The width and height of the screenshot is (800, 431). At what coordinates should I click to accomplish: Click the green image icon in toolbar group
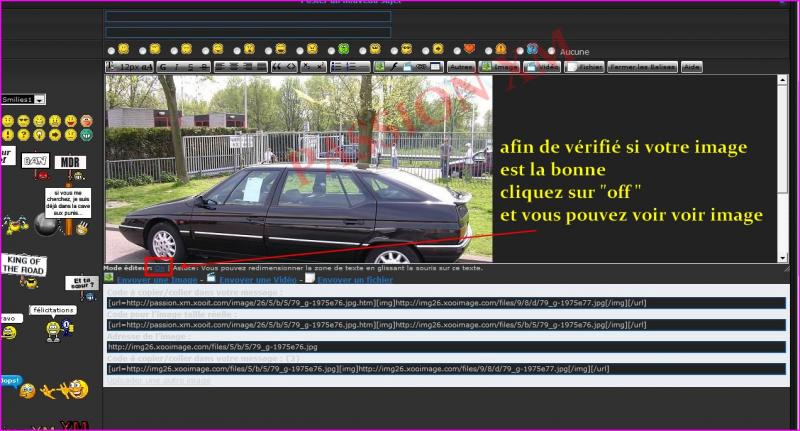(380, 67)
